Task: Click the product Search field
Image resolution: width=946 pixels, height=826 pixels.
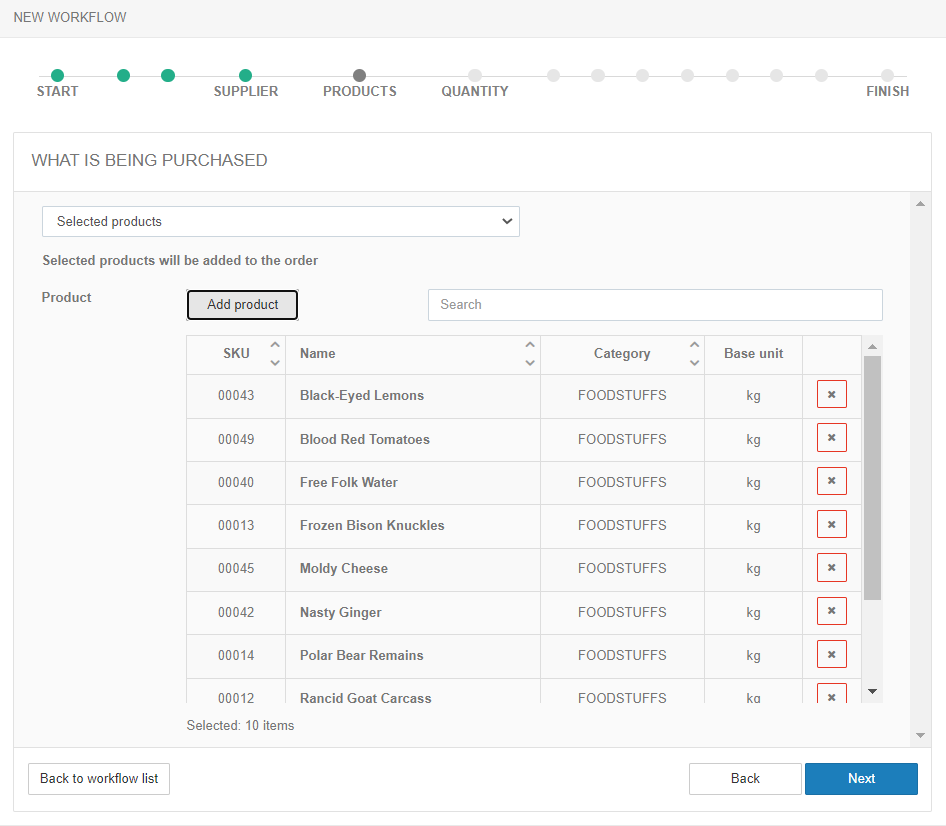Action: 655,305
